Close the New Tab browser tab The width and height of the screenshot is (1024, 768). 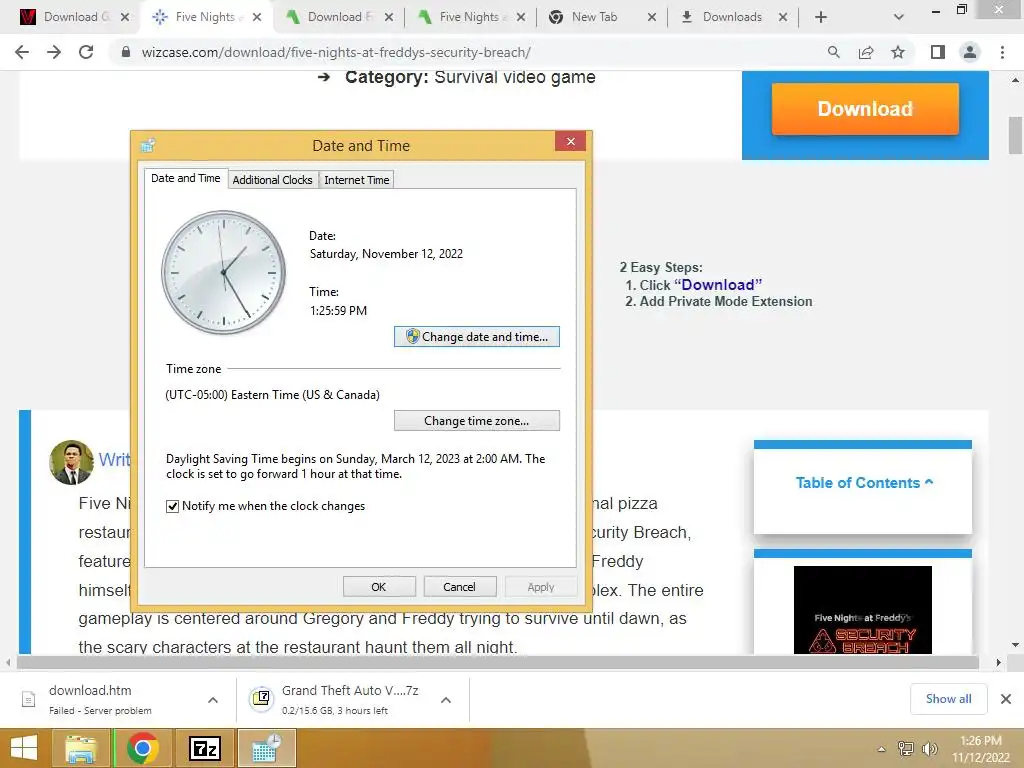click(652, 17)
